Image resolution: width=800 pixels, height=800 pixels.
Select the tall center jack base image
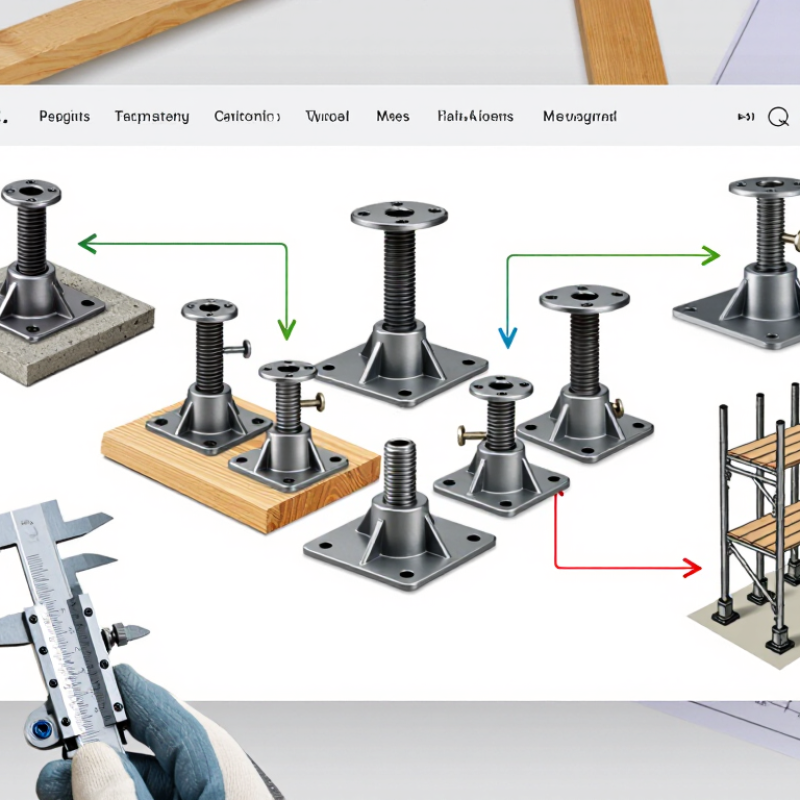(401, 304)
